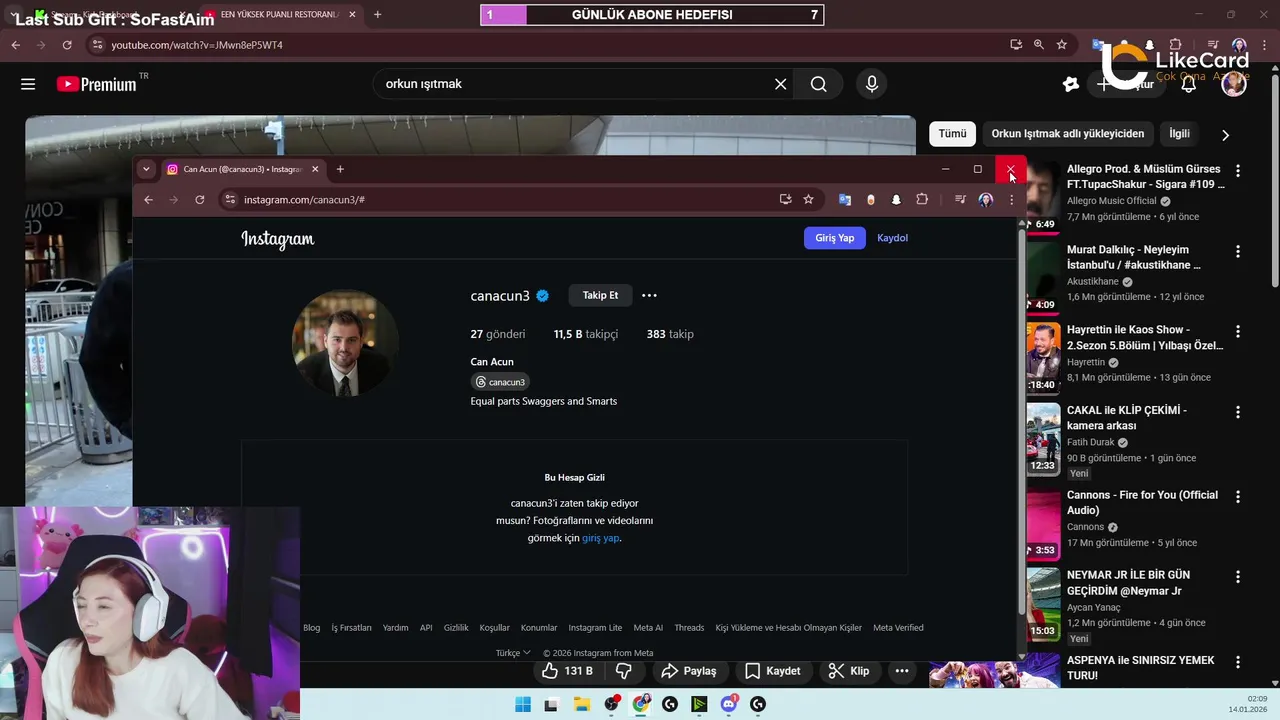The image size is (1280, 720).
Task: Open the Fatih Durak channel name
Action: tap(1091, 442)
